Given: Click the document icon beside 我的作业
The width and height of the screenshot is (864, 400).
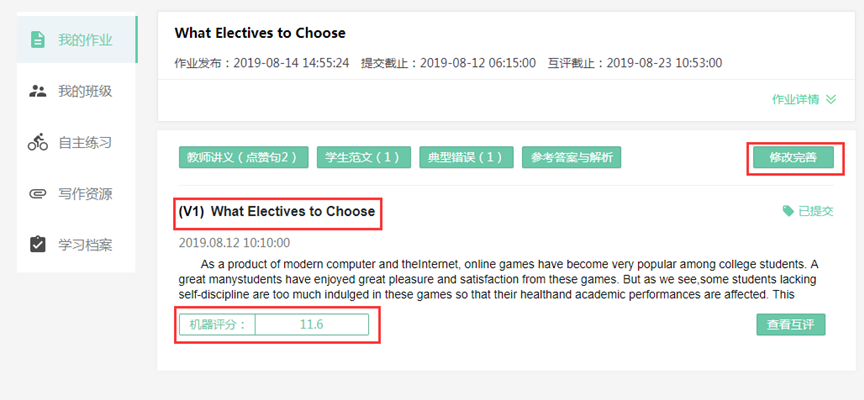Looking at the screenshot, I should (38, 40).
